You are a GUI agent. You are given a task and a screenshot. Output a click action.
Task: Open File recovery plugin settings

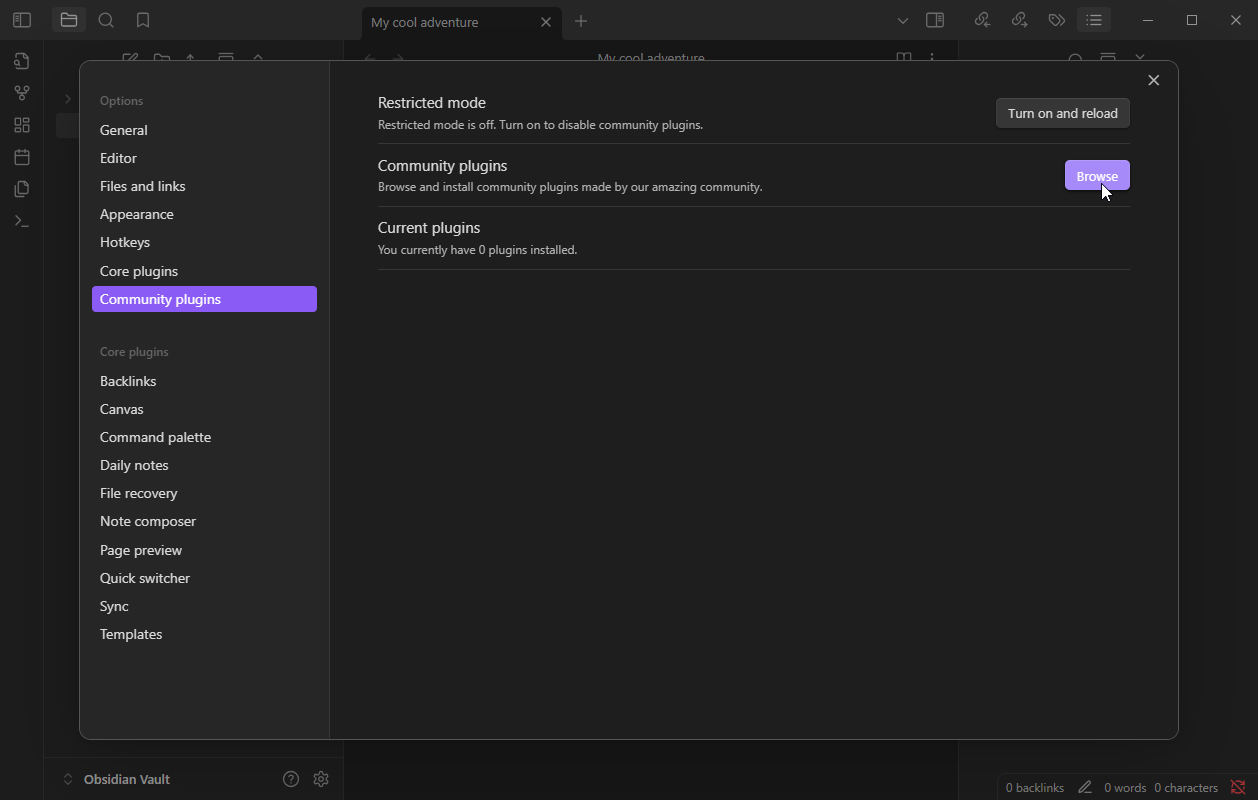point(204,493)
